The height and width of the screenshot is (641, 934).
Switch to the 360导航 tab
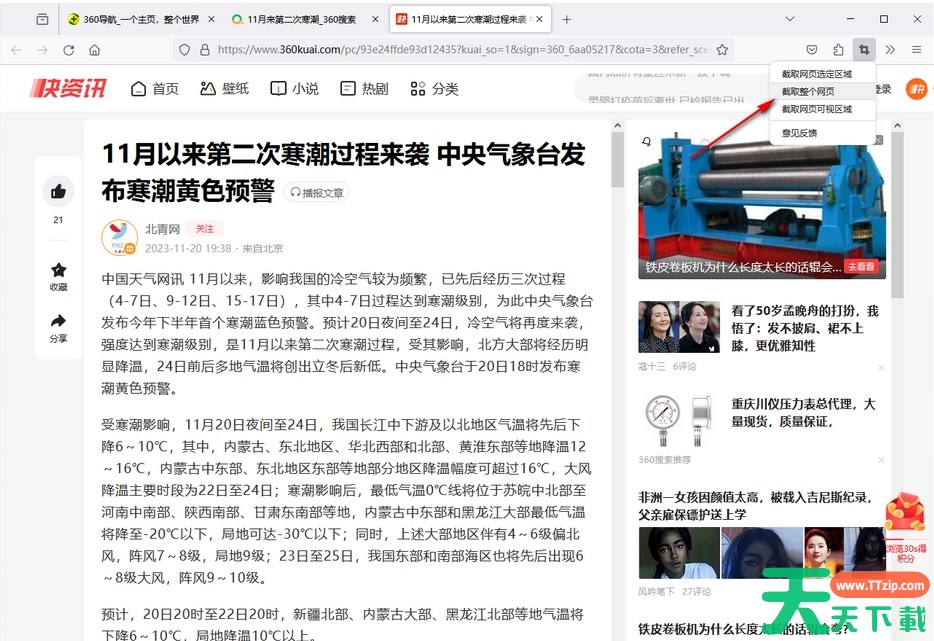tap(134, 19)
